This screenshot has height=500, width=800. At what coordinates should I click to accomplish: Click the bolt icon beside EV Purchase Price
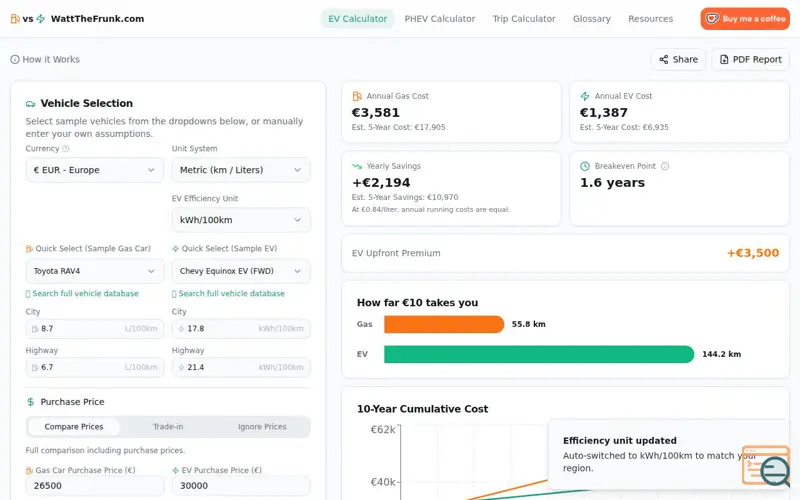pyautogui.click(x=176, y=470)
